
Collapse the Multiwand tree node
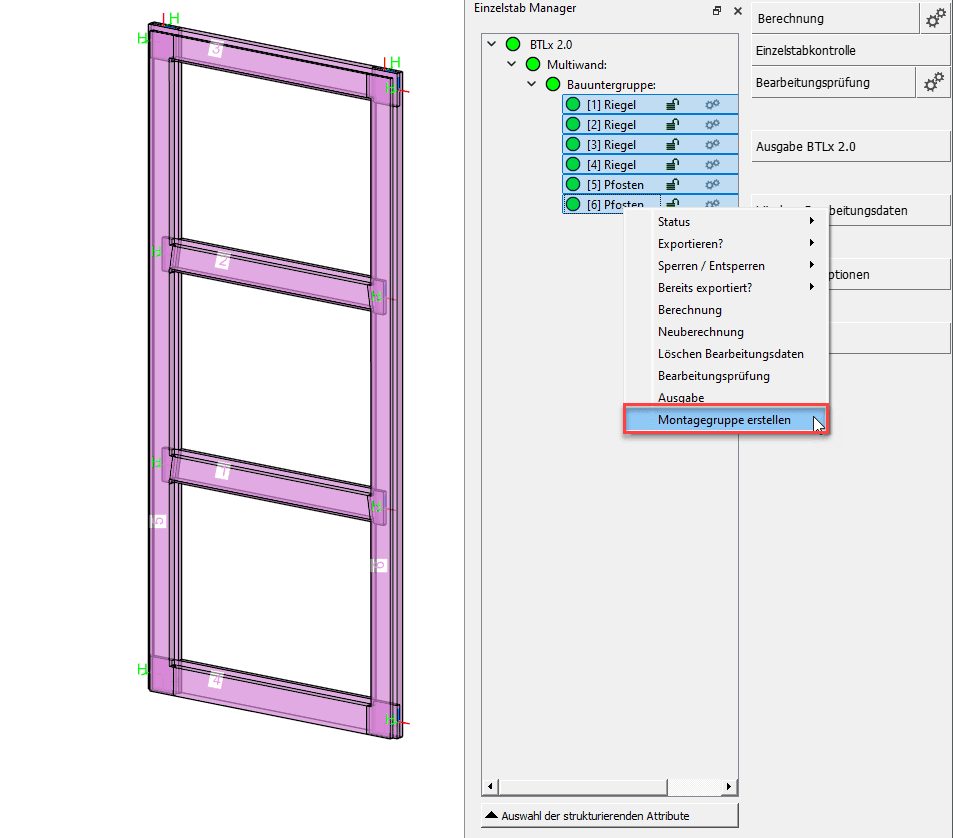coord(512,64)
